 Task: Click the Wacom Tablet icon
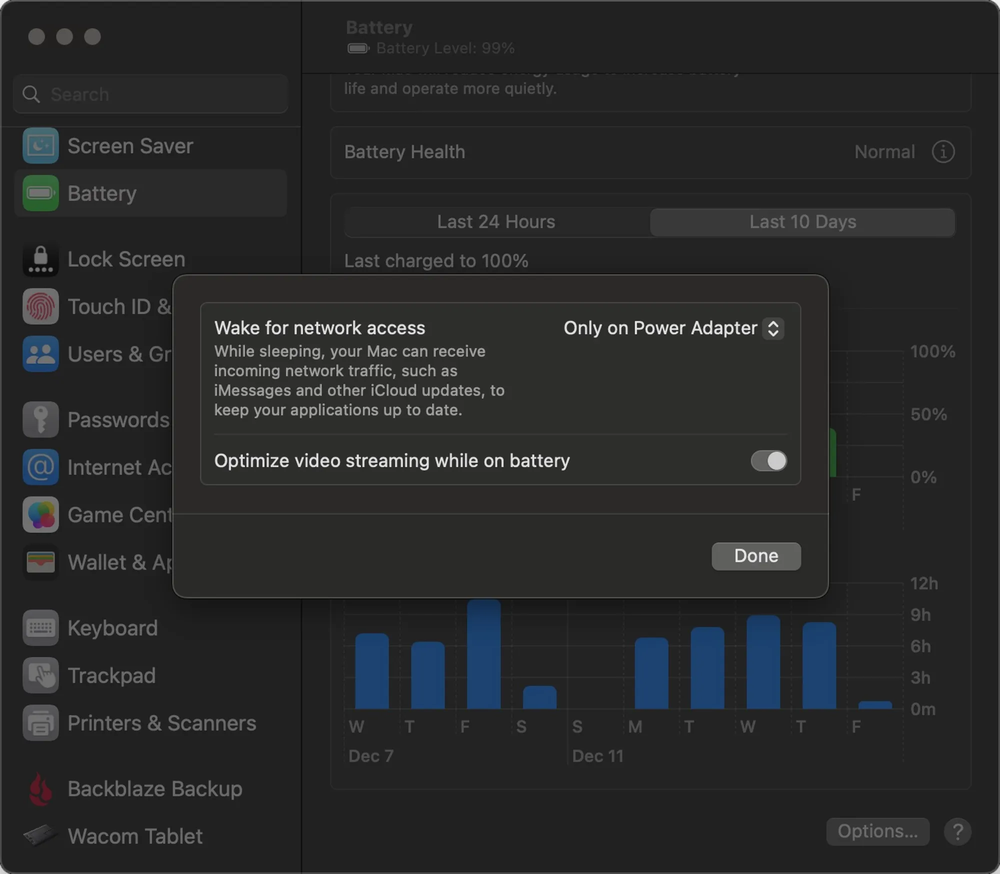pos(40,836)
